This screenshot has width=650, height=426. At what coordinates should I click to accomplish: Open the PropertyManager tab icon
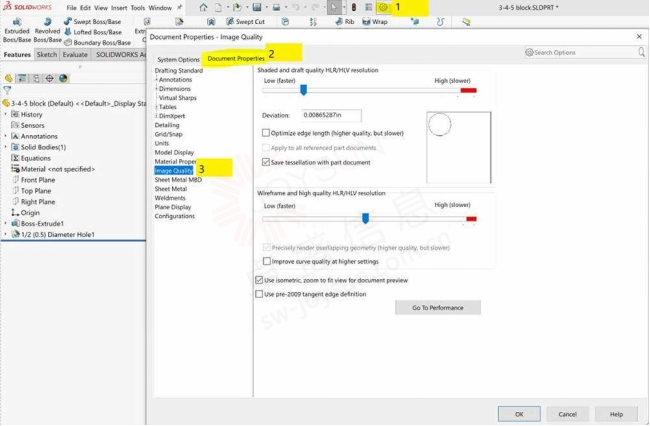click(22, 78)
